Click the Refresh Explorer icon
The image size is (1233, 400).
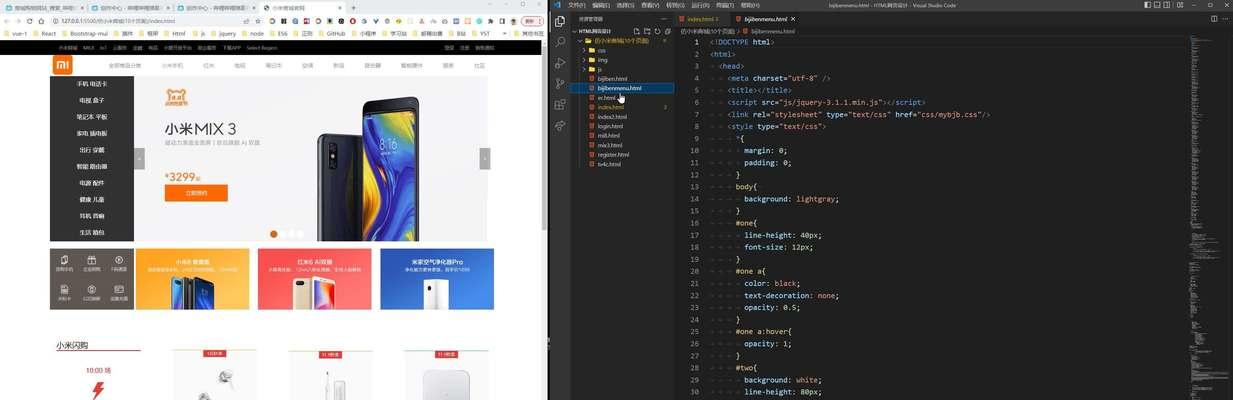(x=656, y=31)
